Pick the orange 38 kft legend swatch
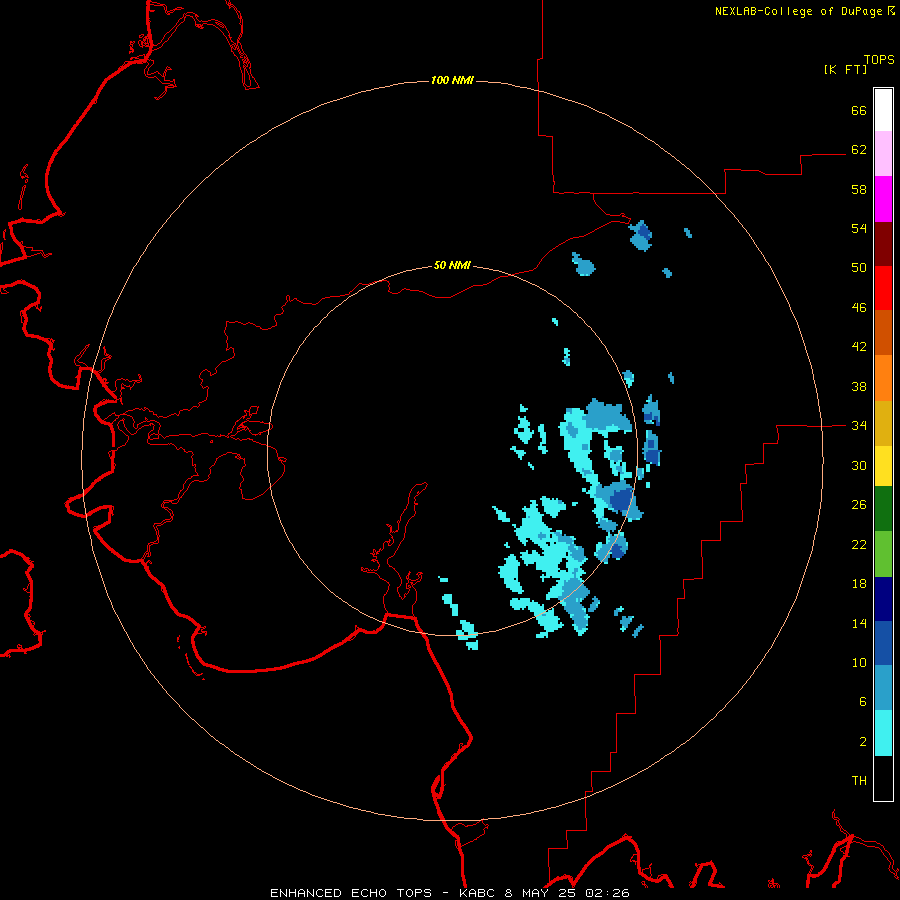Screen dimensions: 900x900 click(883, 377)
